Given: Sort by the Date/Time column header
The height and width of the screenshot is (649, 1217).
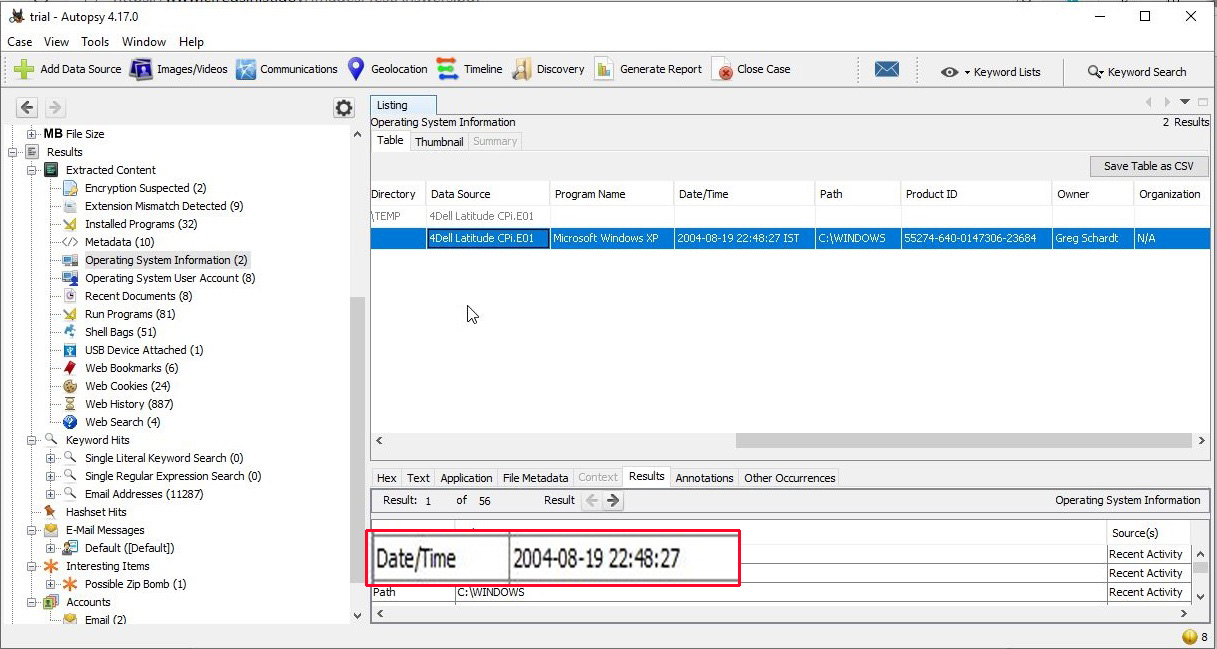Looking at the screenshot, I should (x=744, y=194).
